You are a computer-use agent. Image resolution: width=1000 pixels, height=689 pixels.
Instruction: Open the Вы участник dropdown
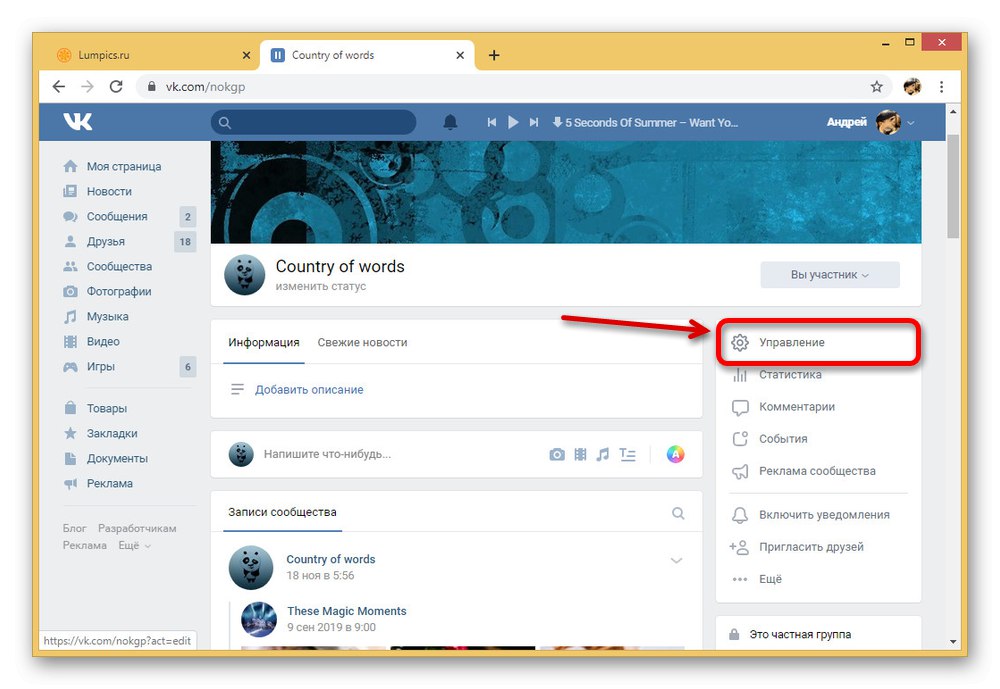pos(830,275)
